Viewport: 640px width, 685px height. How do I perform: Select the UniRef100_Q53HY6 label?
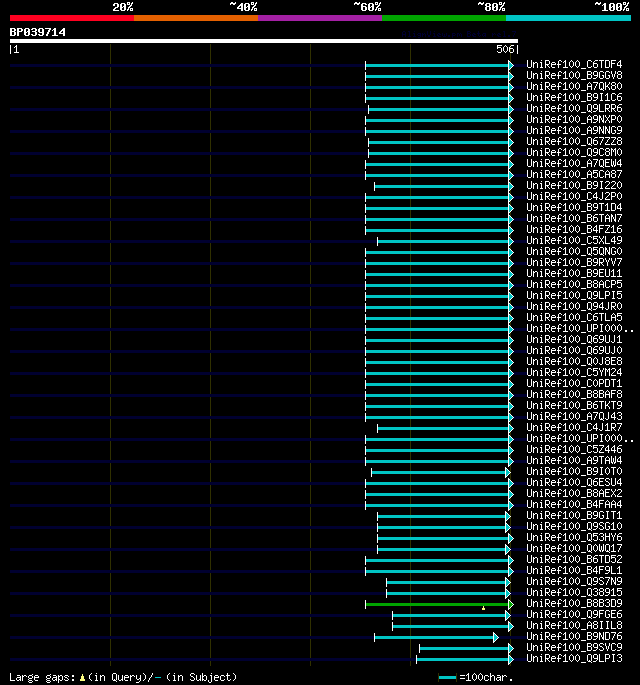coord(574,537)
